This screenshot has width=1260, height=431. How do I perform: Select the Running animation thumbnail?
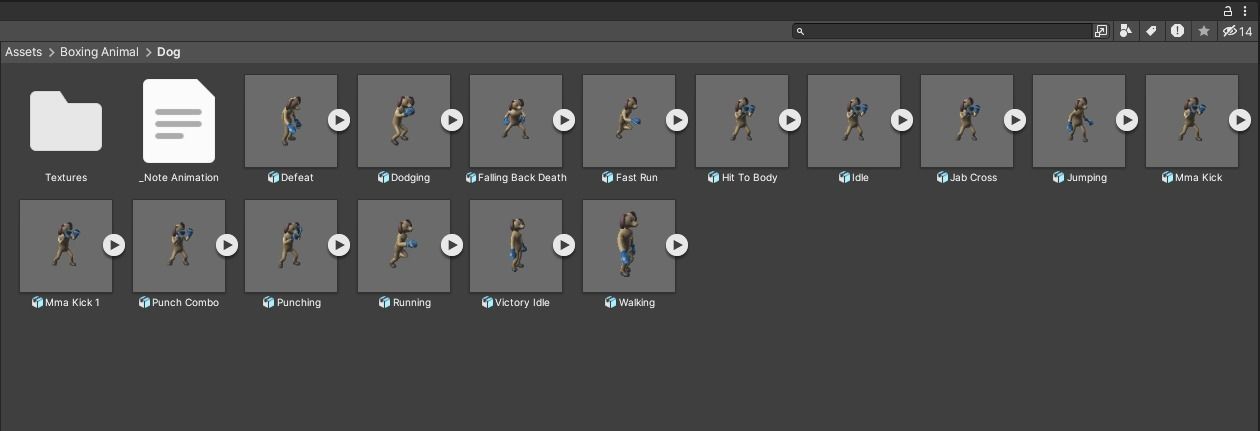click(x=404, y=246)
